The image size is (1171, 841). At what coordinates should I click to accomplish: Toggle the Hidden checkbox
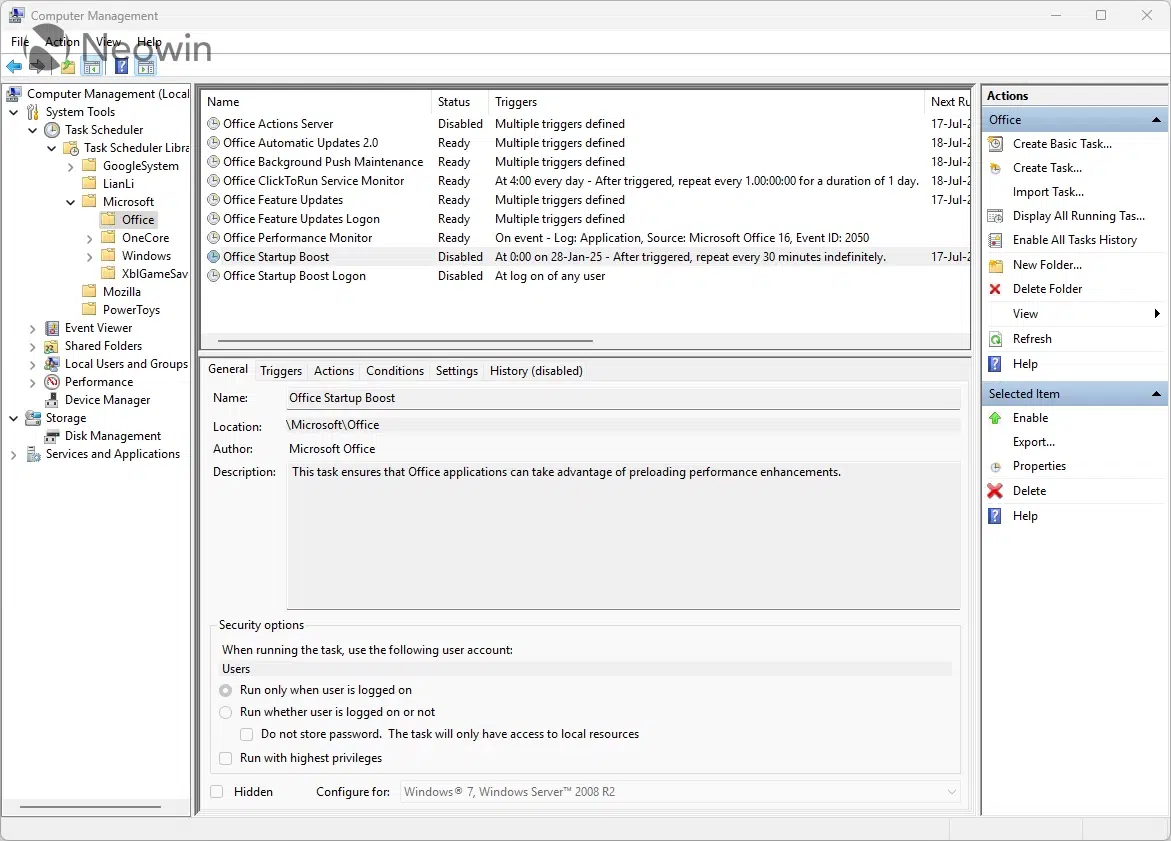click(x=217, y=792)
